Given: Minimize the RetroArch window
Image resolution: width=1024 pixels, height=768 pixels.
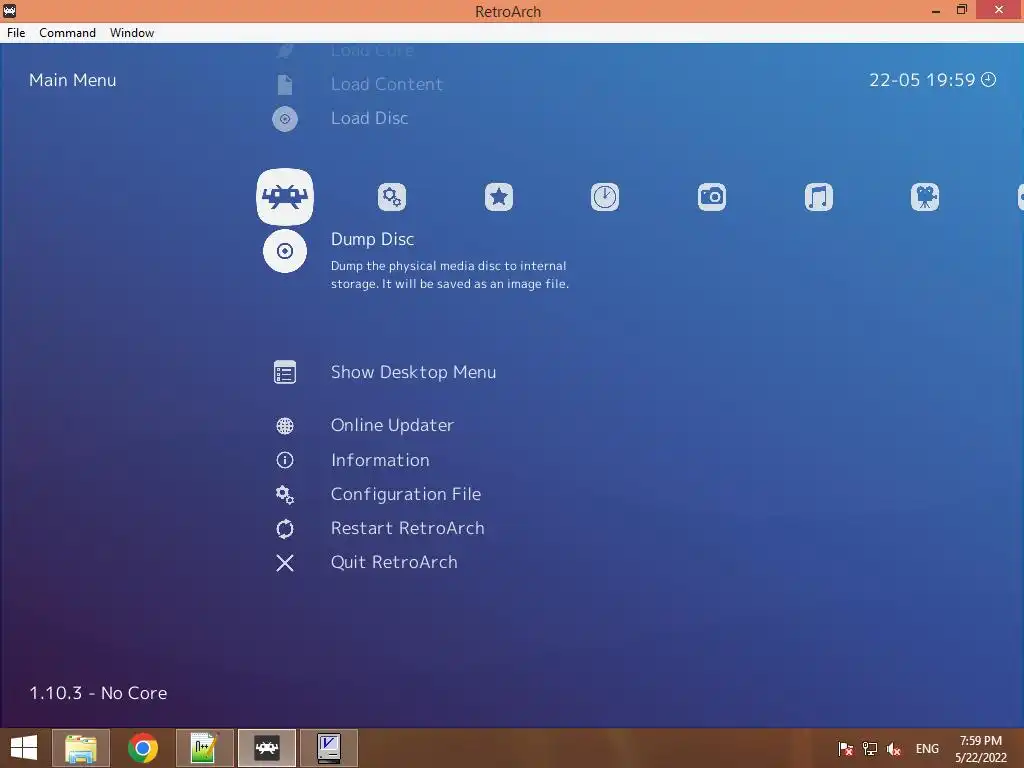Looking at the screenshot, I should 936,11.
